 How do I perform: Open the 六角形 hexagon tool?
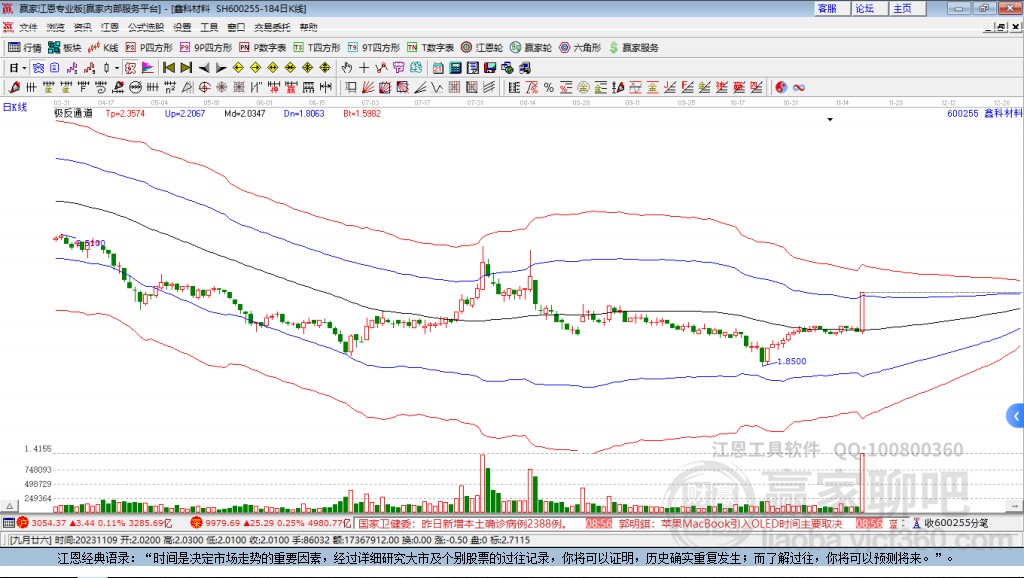(580, 48)
